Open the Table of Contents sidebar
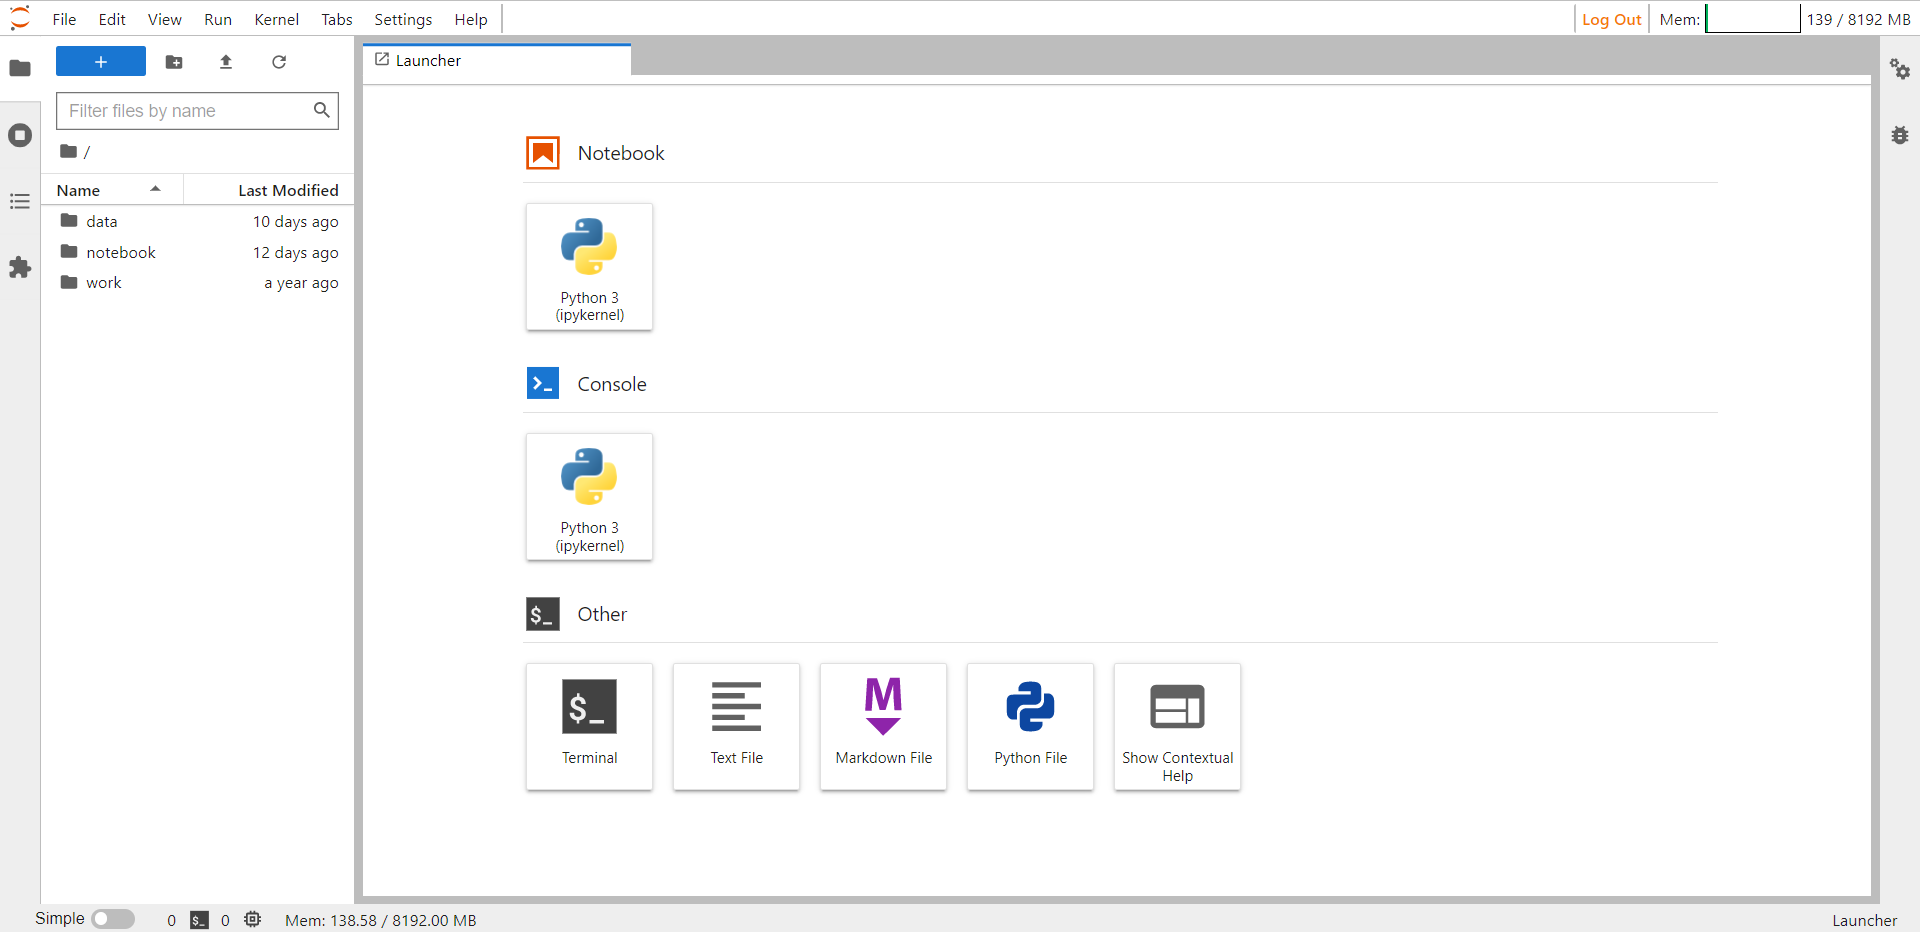This screenshot has height=932, width=1920. pos(20,202)
